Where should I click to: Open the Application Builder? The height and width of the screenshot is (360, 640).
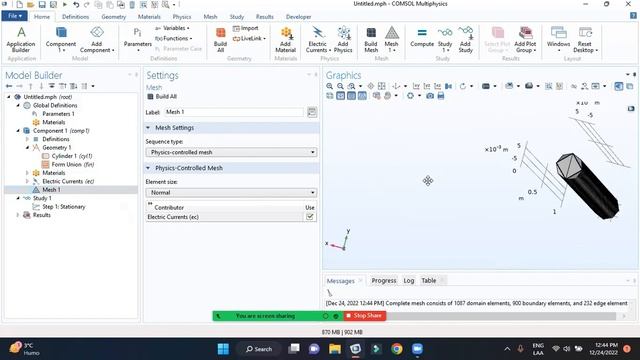pos(21,40)
